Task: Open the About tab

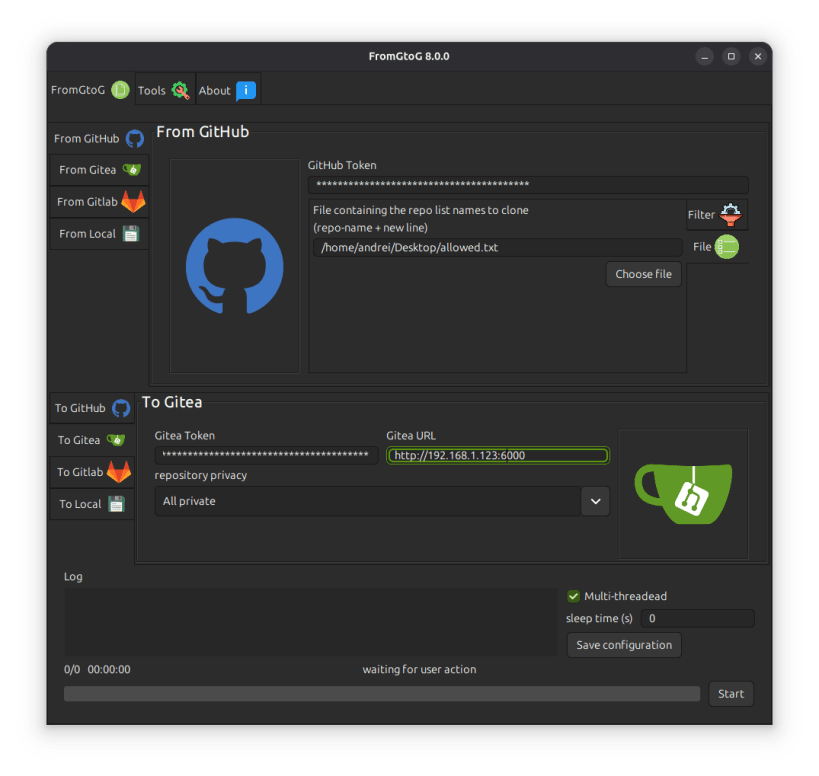Action: pos(228,90)
